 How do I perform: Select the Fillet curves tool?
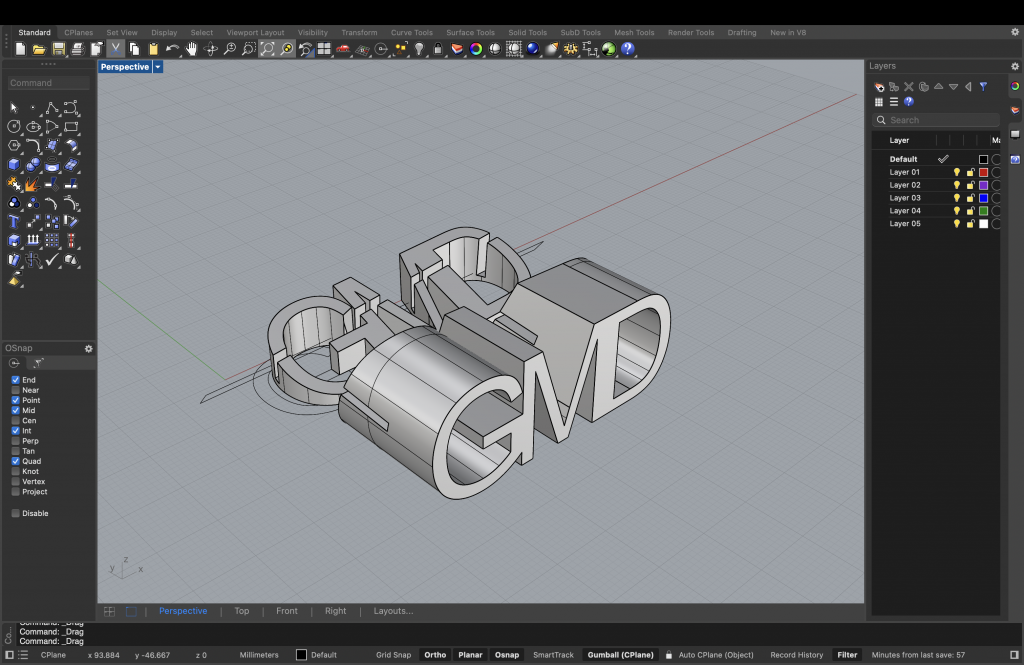[x=33, y=146]
